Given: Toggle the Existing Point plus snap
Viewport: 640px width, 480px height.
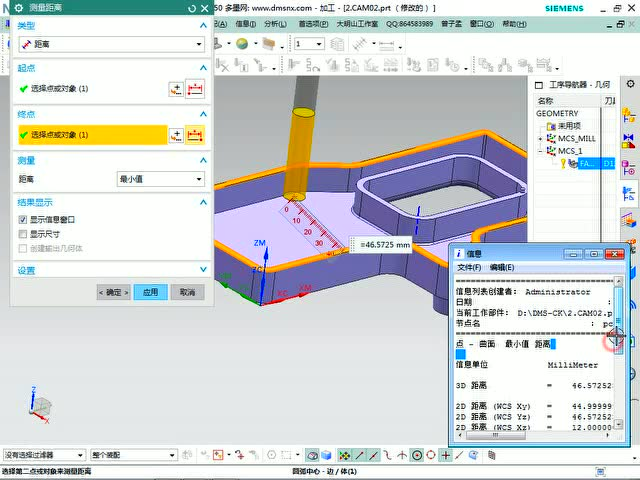Looking at the screenshot, I should (446, 455).
